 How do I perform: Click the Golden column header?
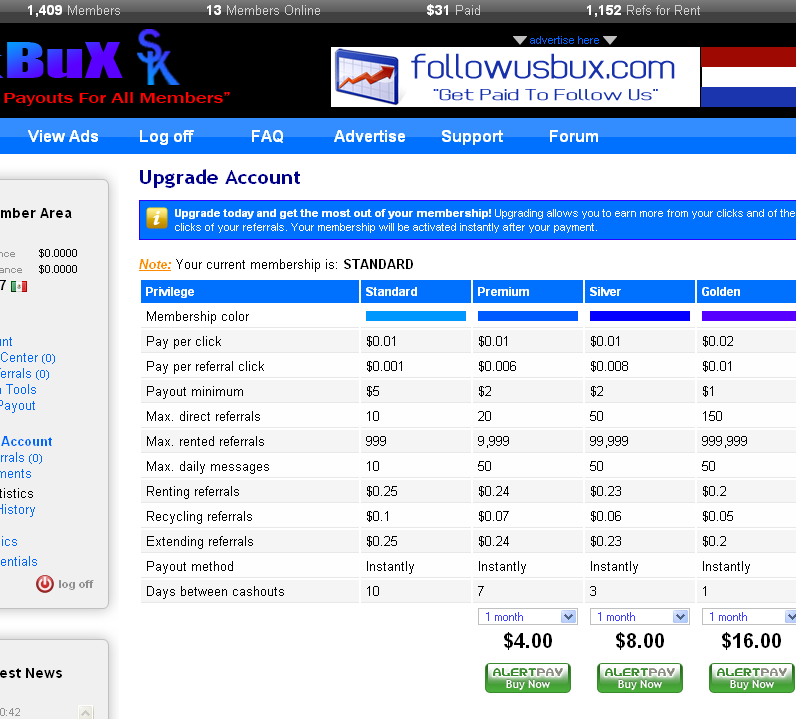click(x=746, y=291)
